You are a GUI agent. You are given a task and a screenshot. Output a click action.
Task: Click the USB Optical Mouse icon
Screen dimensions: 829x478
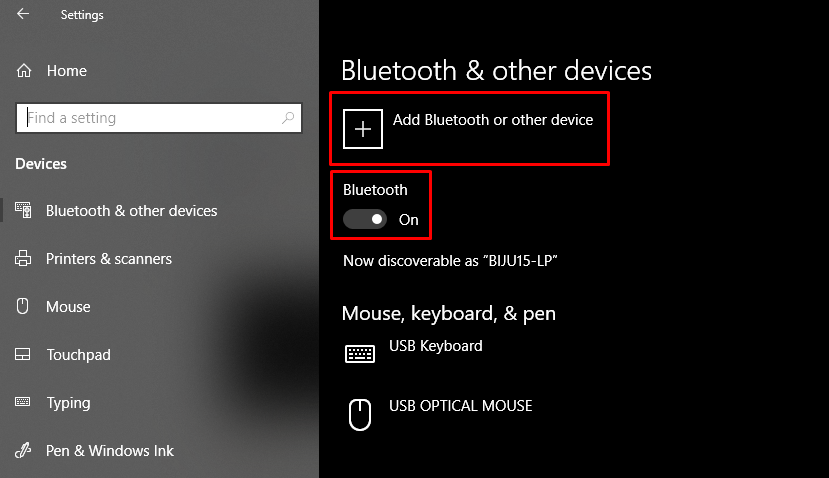tap(360, 413)
